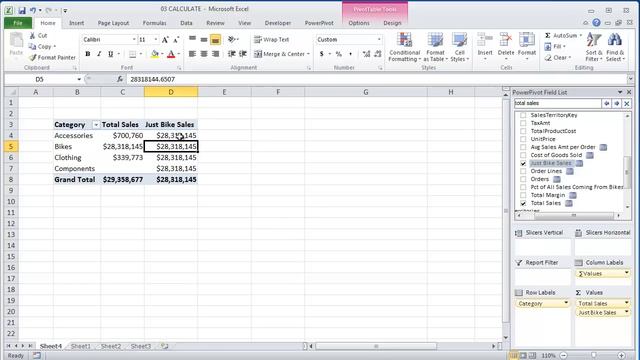
Task: Click the Clear button in Editing
Action: tap(557, 58)
